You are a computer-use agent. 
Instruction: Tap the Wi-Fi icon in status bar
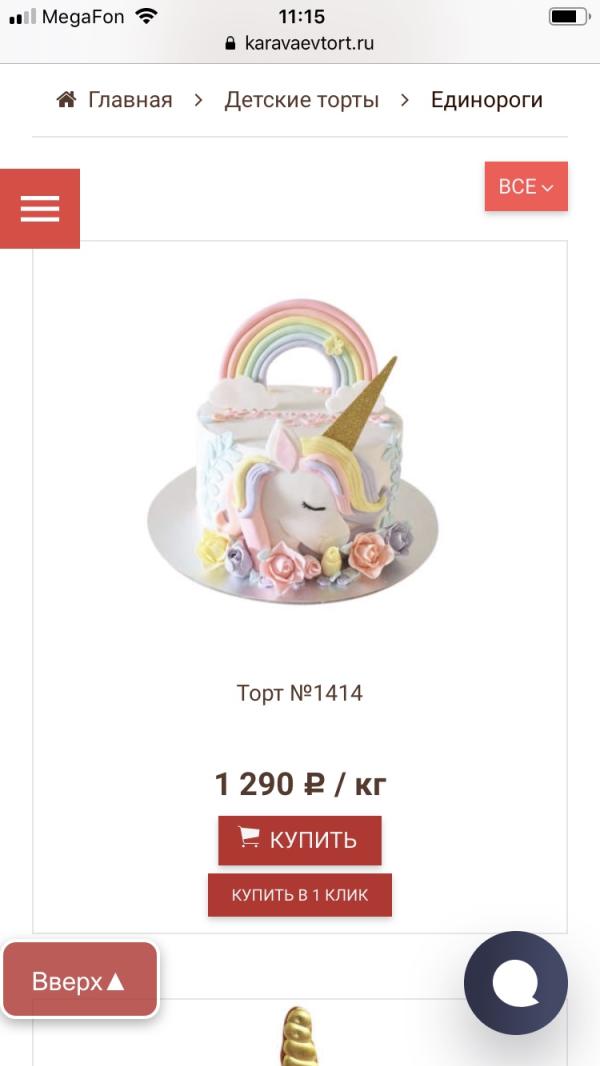[x=145, y=16]
